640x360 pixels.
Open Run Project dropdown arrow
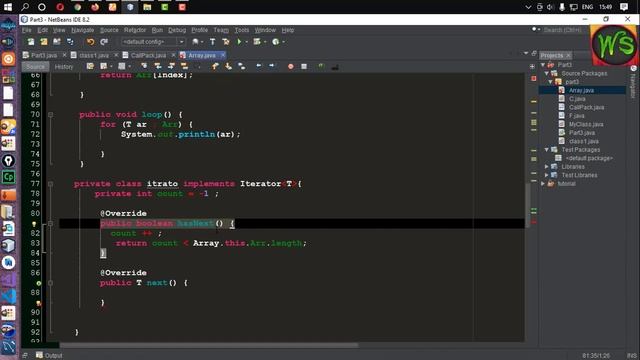247,42
